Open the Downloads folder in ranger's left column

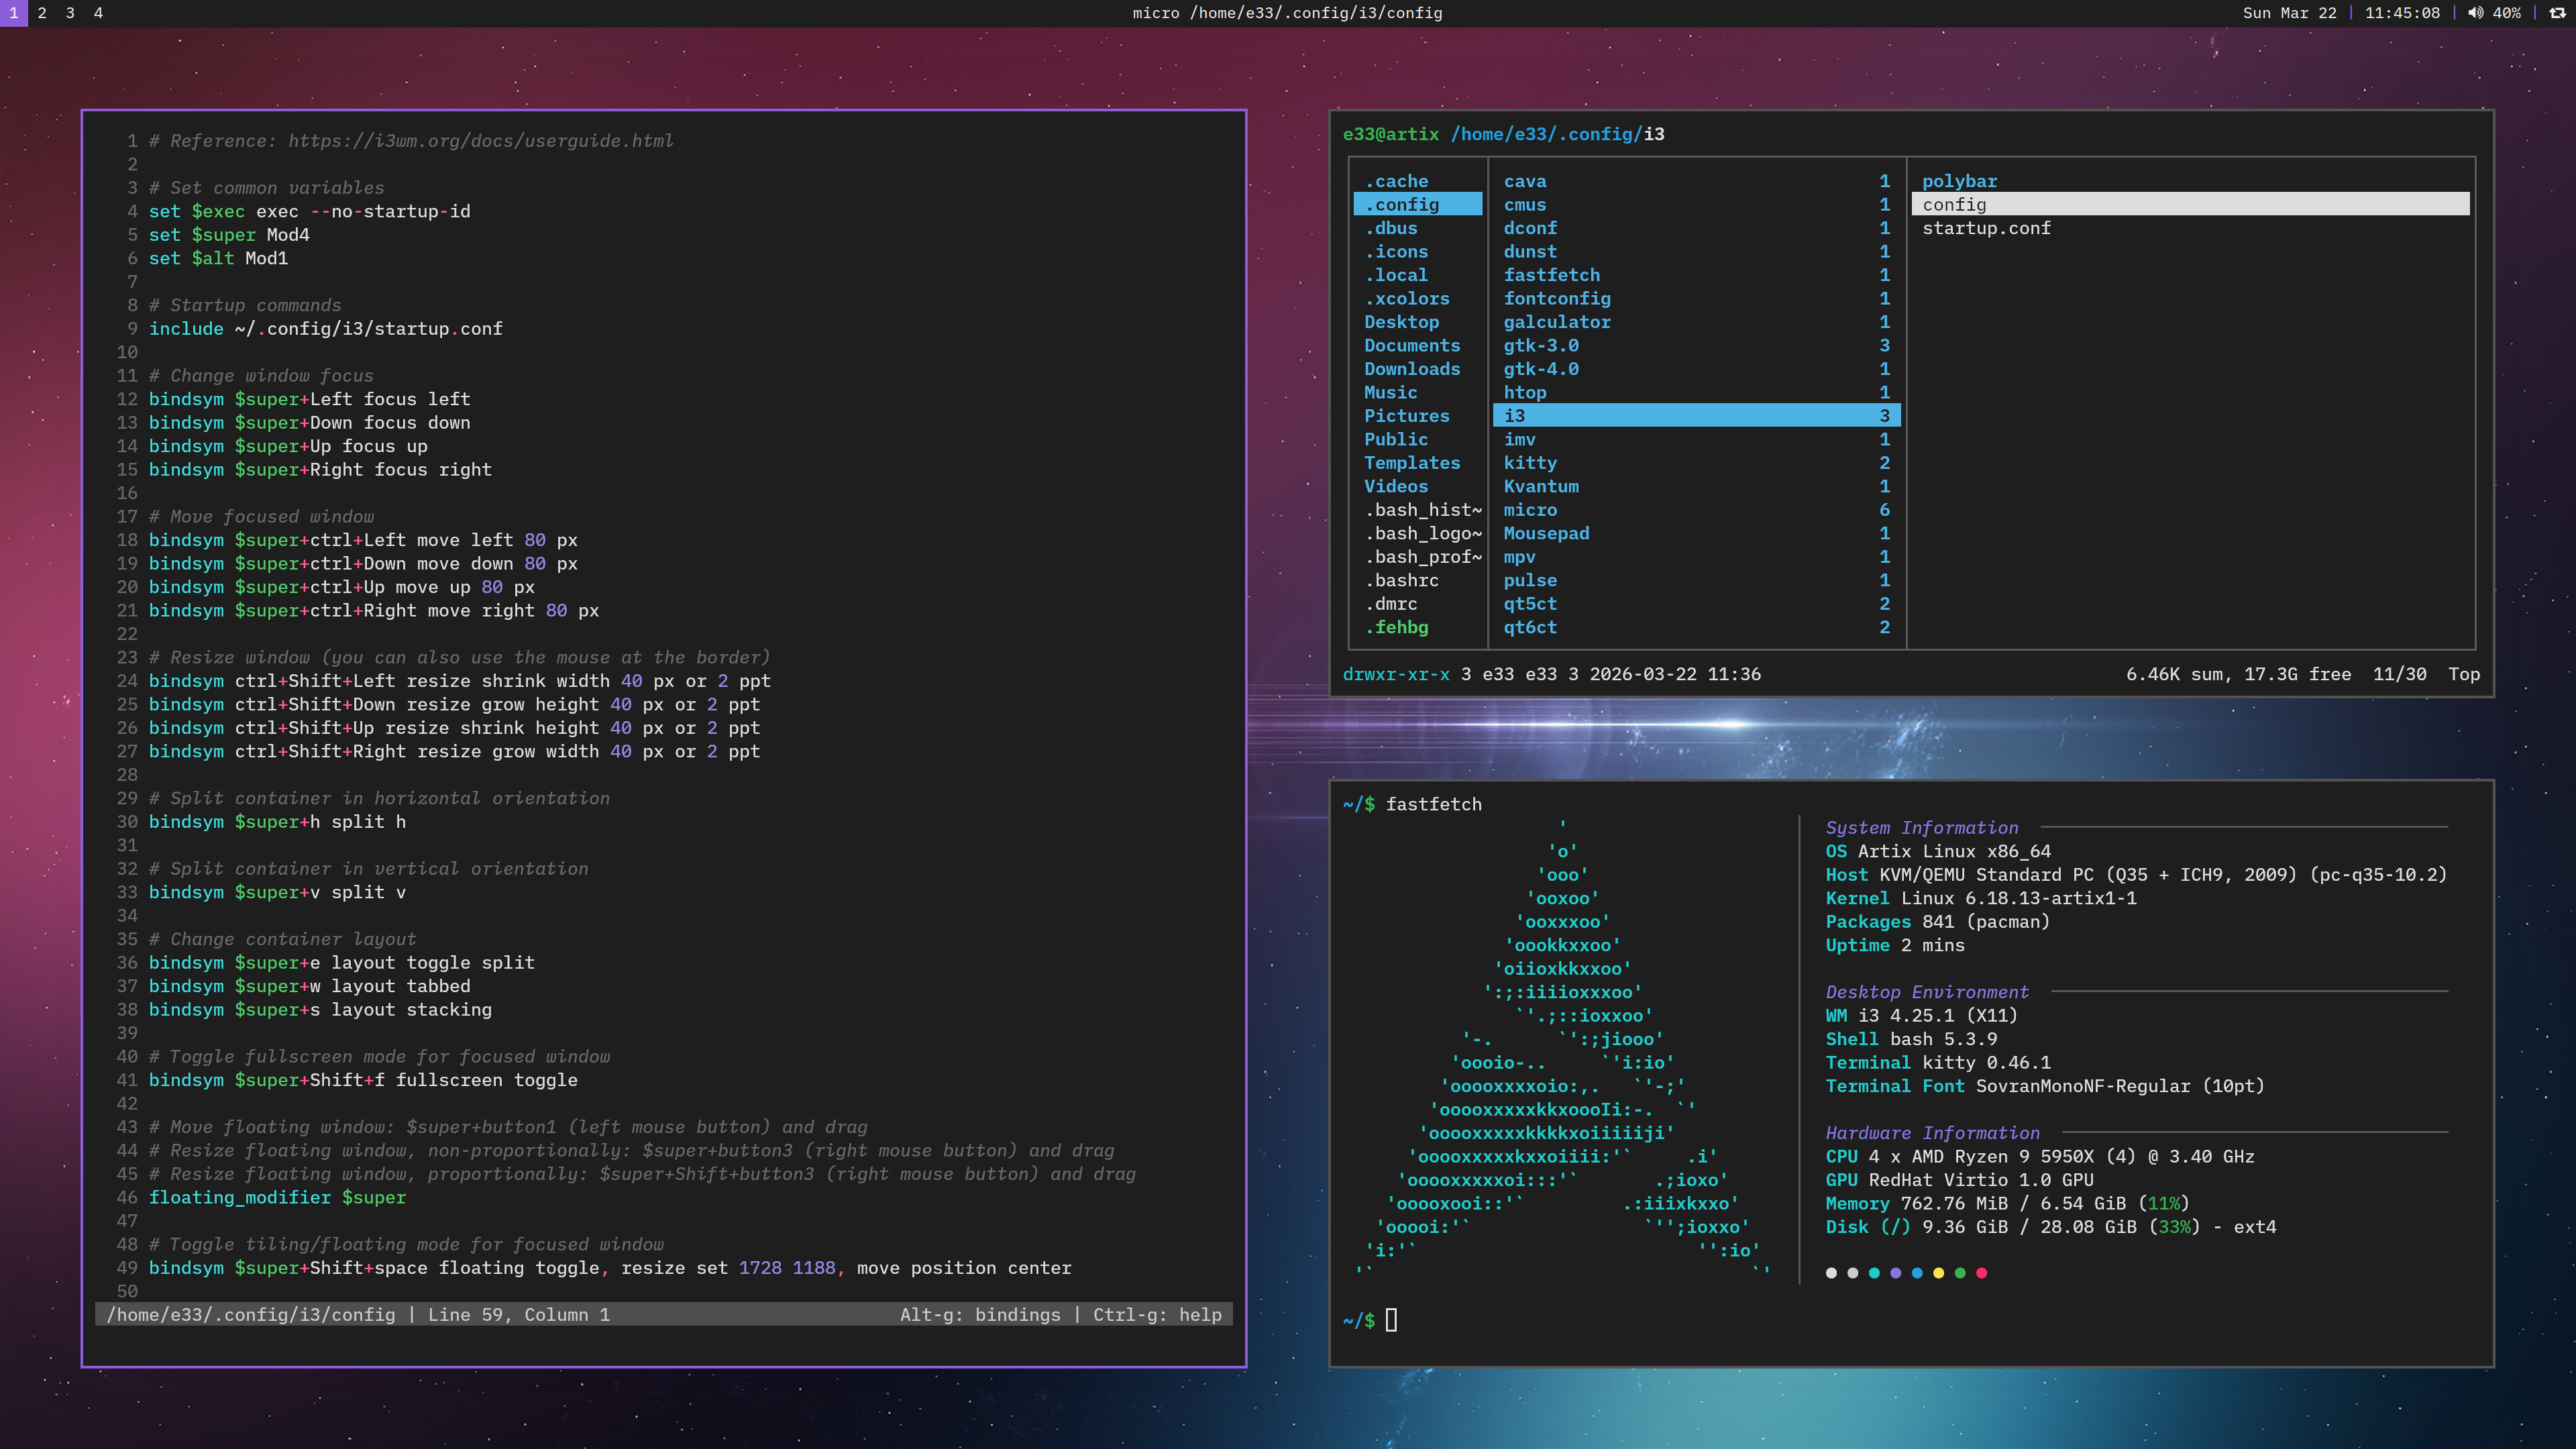coord(1412,369)
